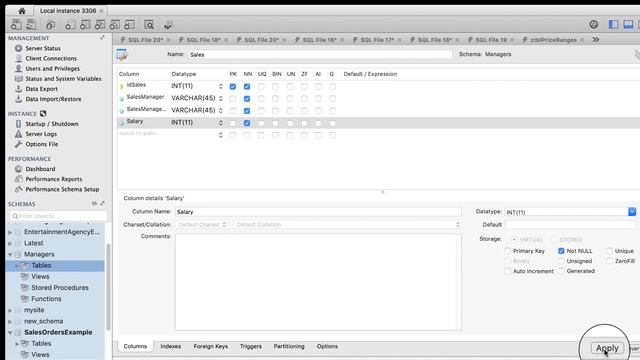Create a new schema toolbar icon
Viewport: 640px width, 360px height.
point(70,25)
